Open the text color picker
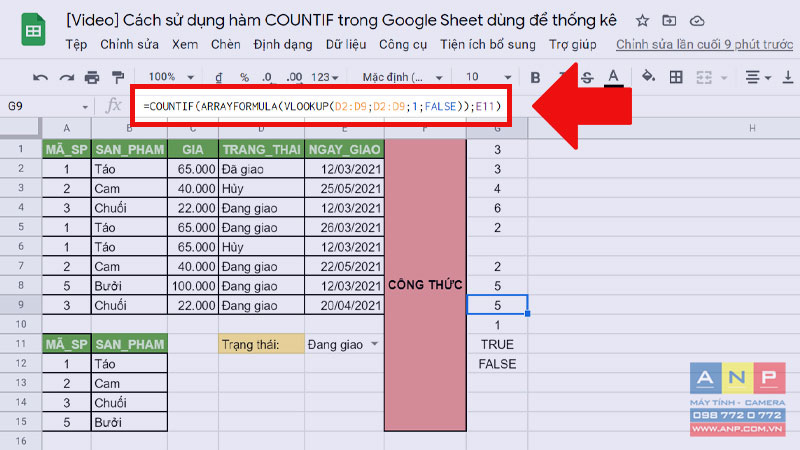800x450 pixels. [613, 78]
